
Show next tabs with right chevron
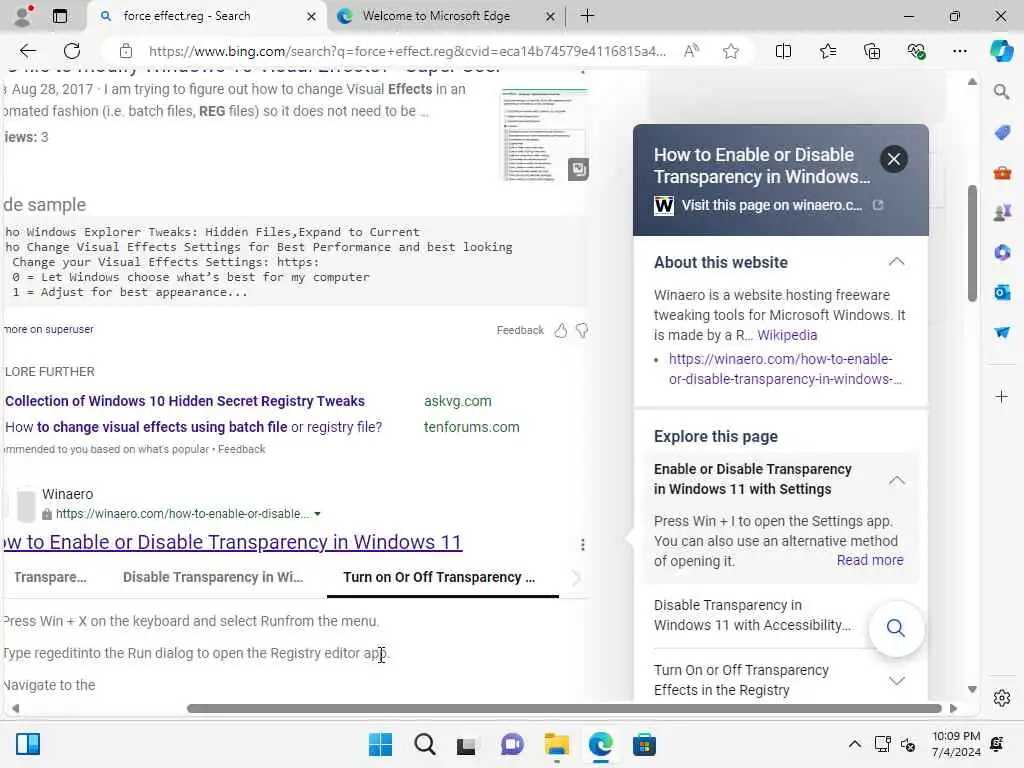[576, 578]
